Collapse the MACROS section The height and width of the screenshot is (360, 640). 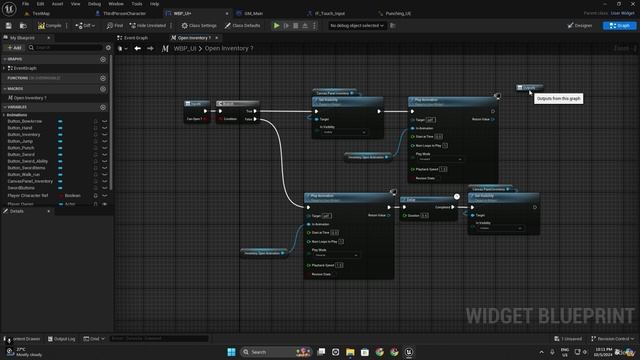tap(5, 89)
